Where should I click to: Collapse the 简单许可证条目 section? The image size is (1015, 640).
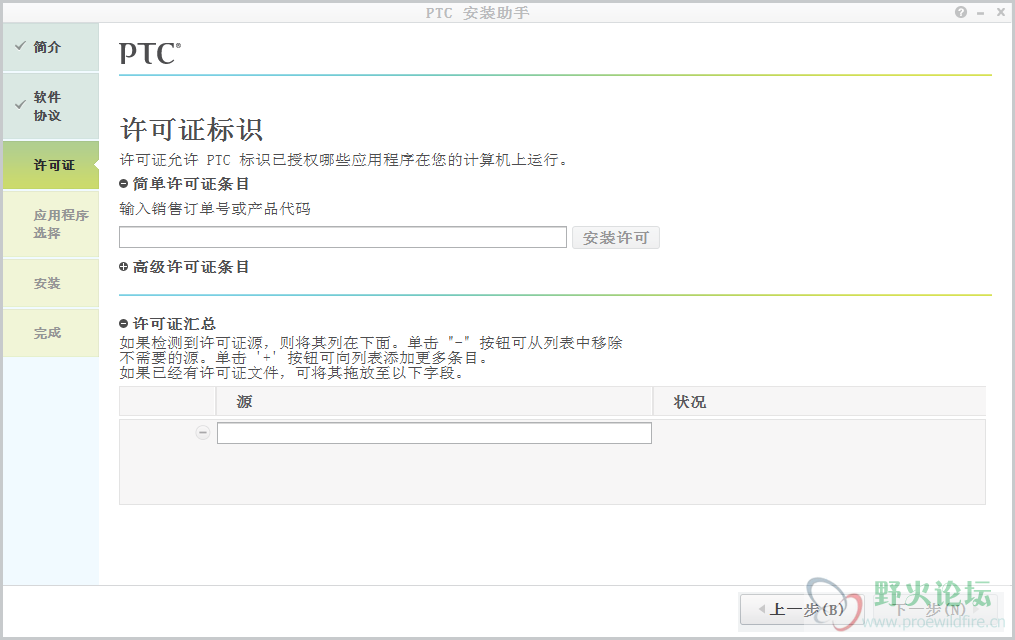click(124, 184)
